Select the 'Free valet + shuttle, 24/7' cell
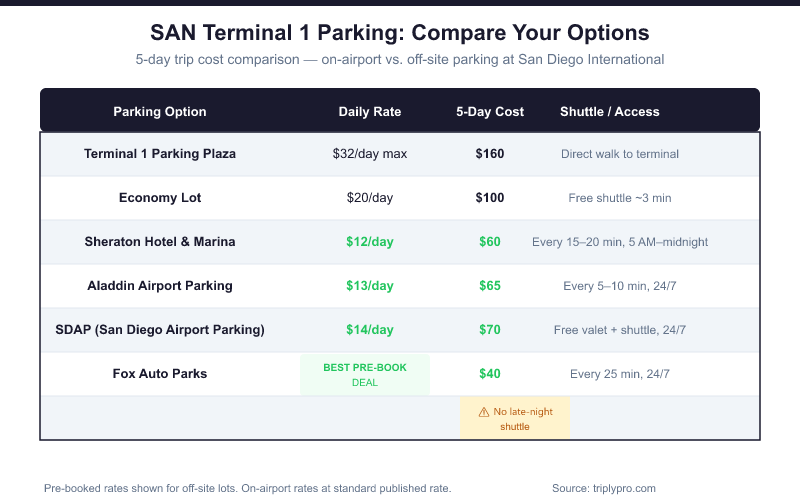This screenshot has height=500, width=800. coord(620,330)
